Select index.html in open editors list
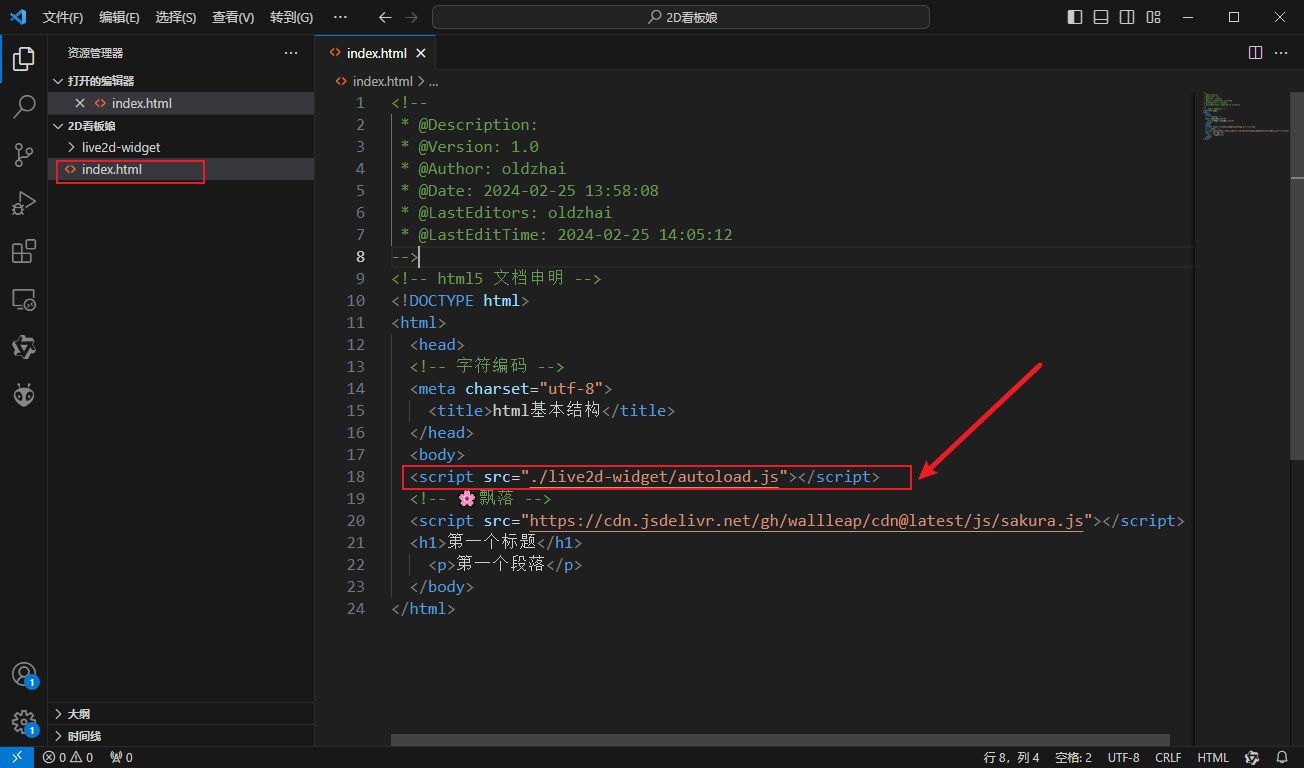 (181, 103)
